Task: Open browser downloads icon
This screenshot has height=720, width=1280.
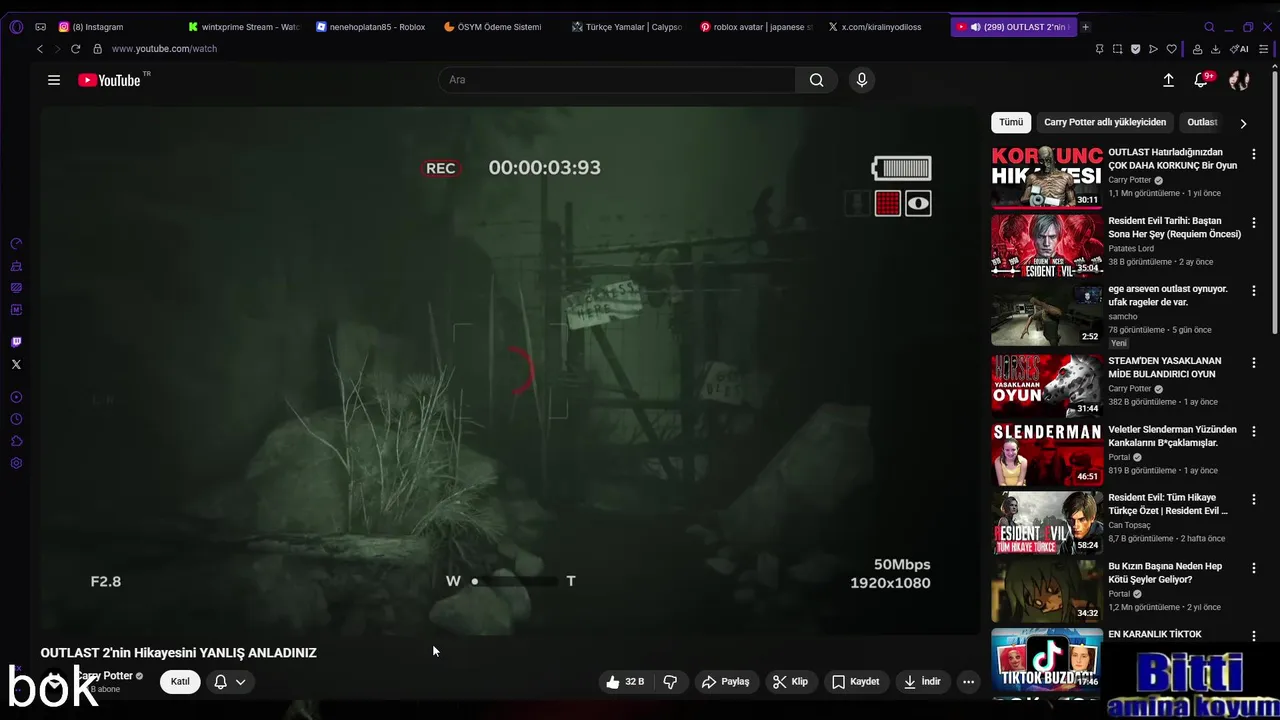Action: 1215,49
